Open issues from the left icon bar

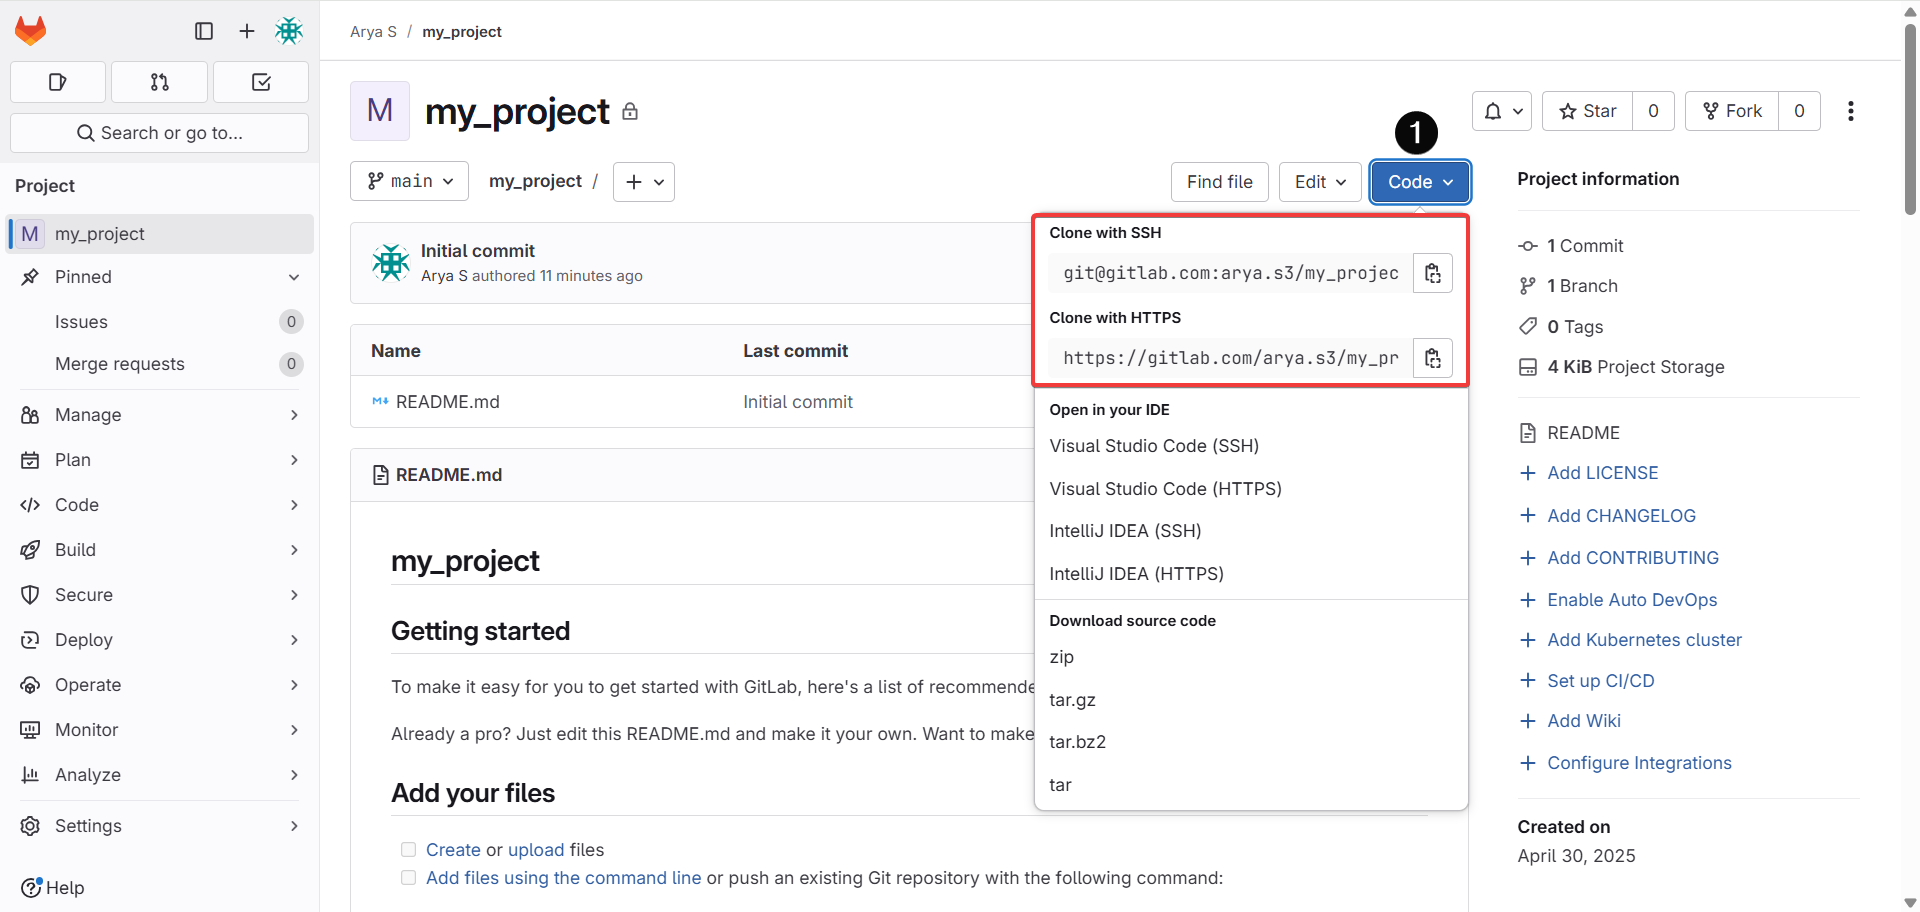[x=57, y=82]
